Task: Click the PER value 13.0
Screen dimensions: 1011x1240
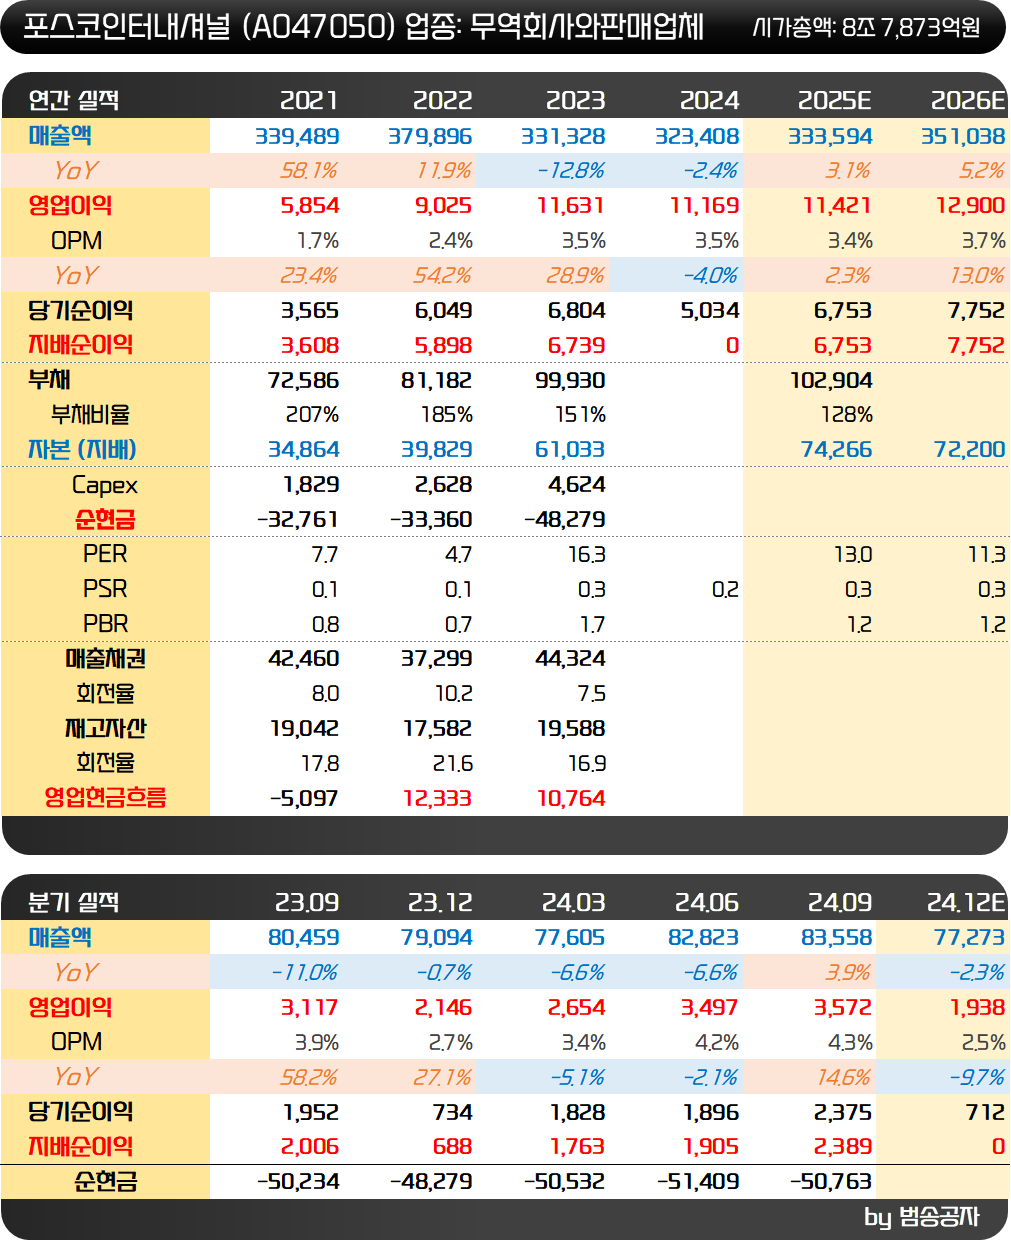Action: (853, 555)
